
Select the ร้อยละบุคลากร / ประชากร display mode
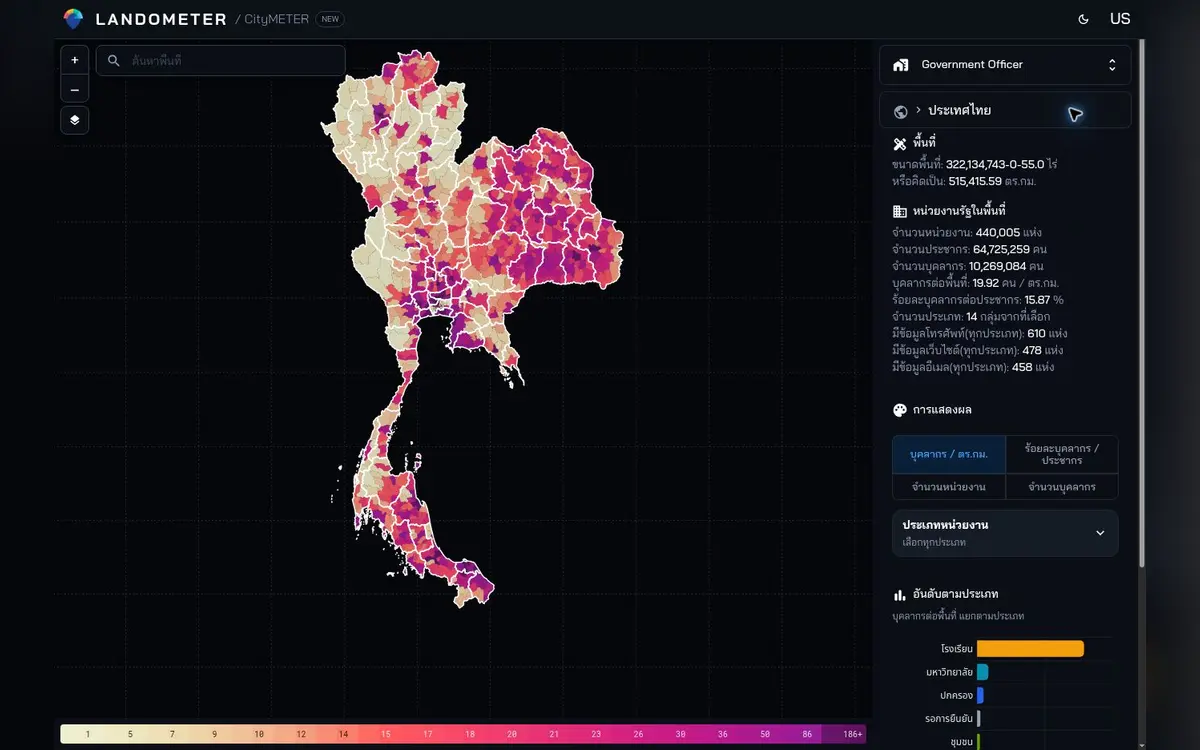(x=1062, y=455)
